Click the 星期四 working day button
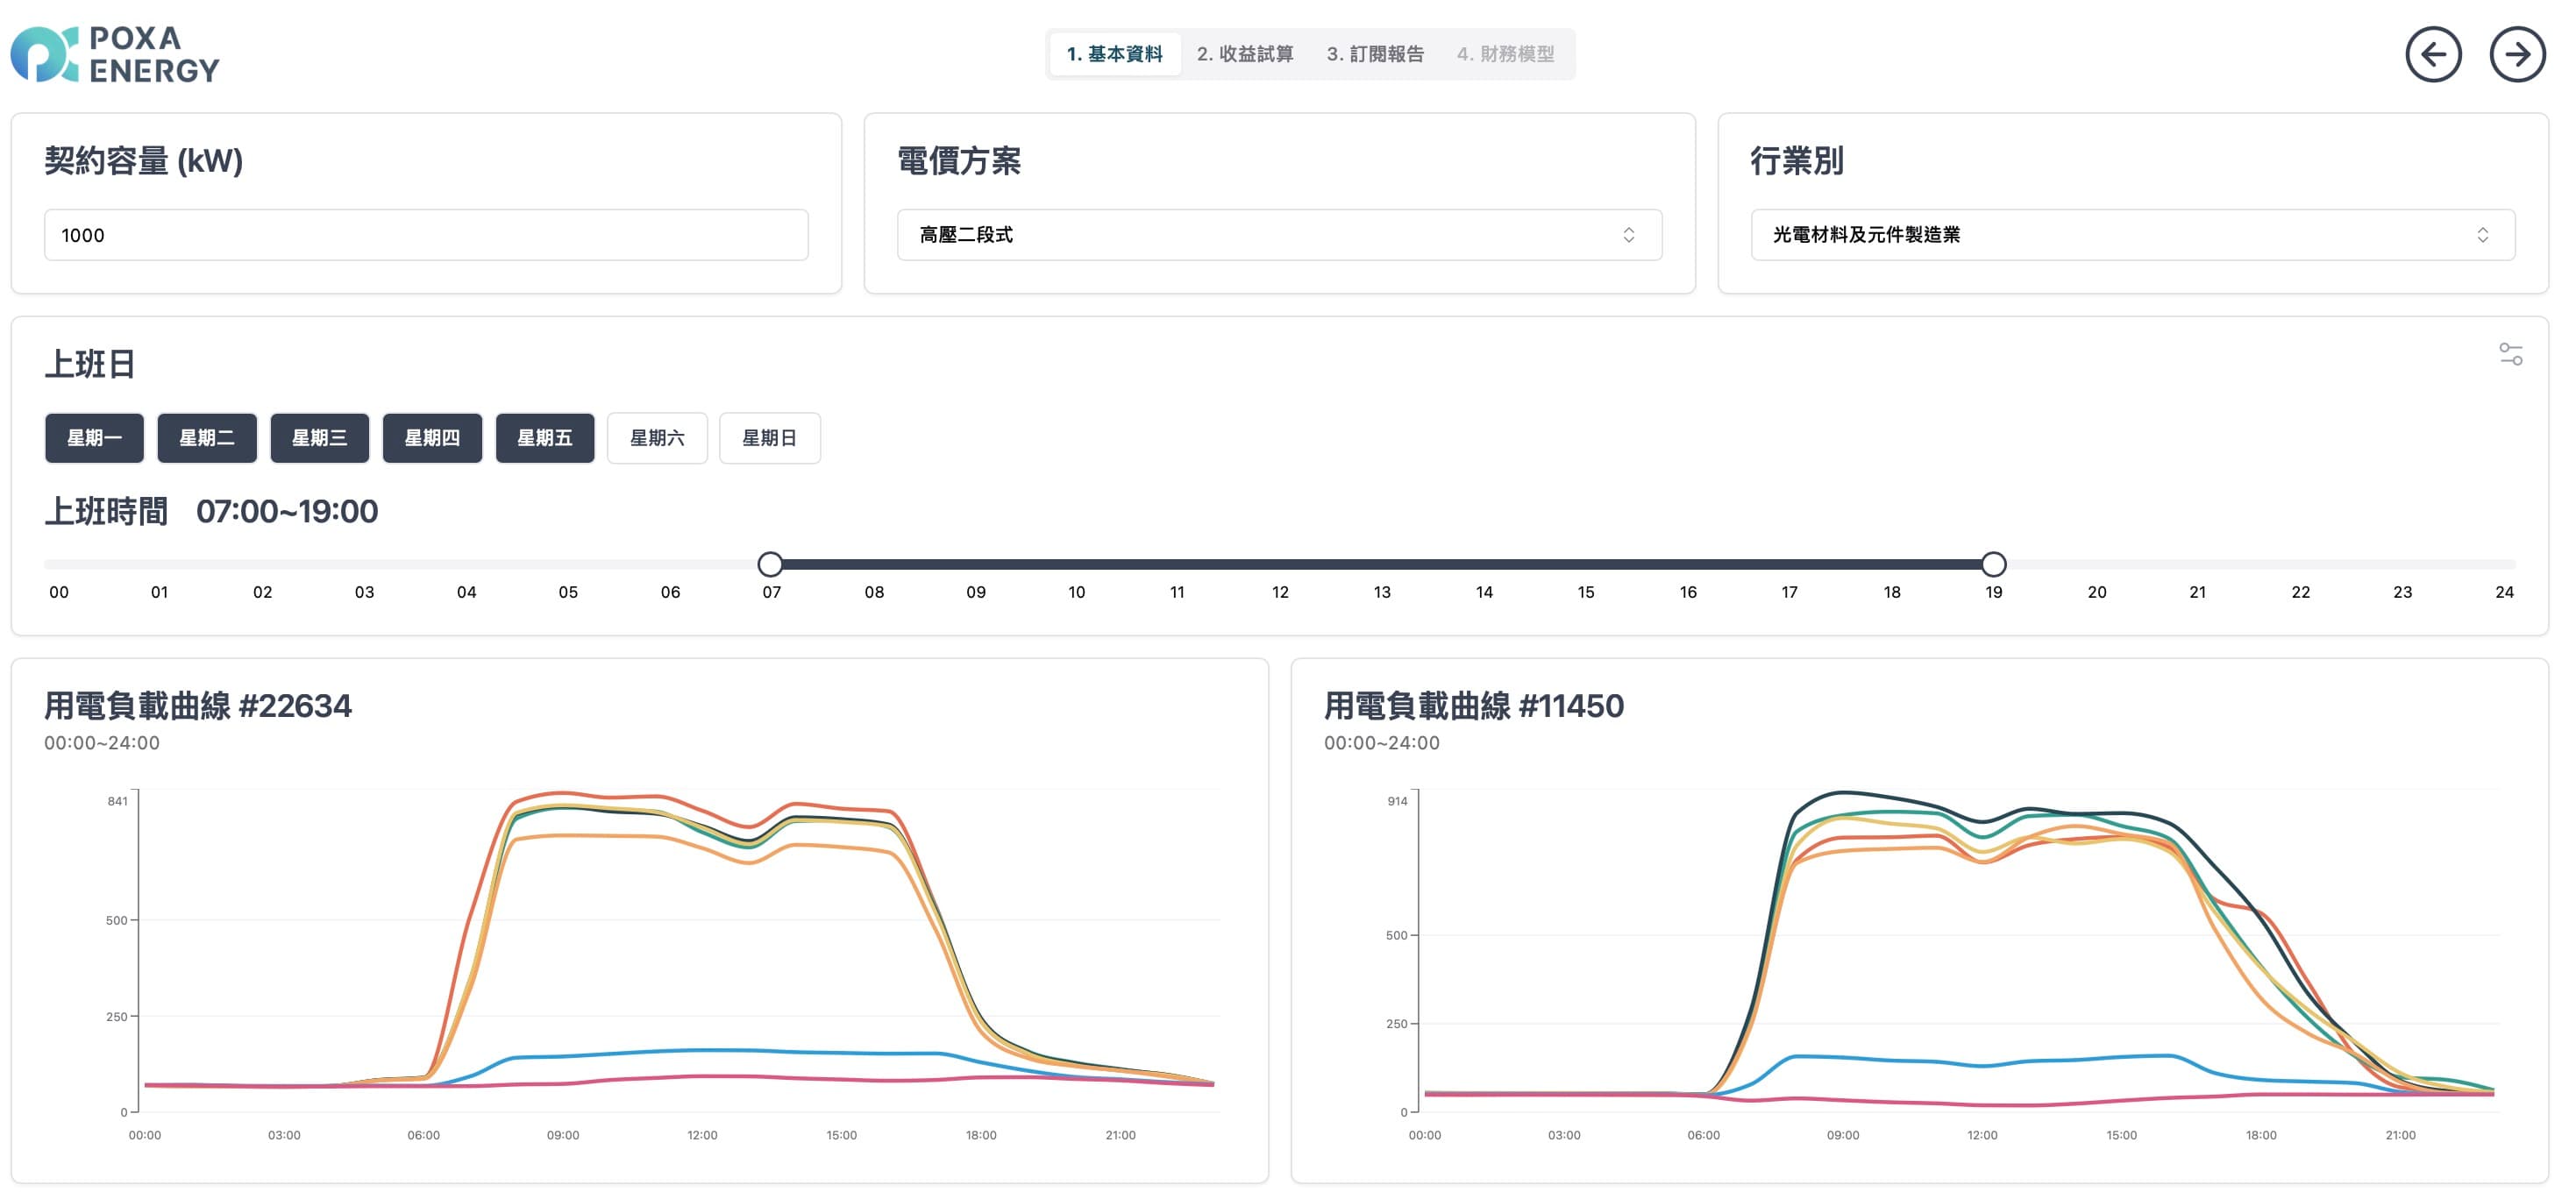 coord(431,437)
